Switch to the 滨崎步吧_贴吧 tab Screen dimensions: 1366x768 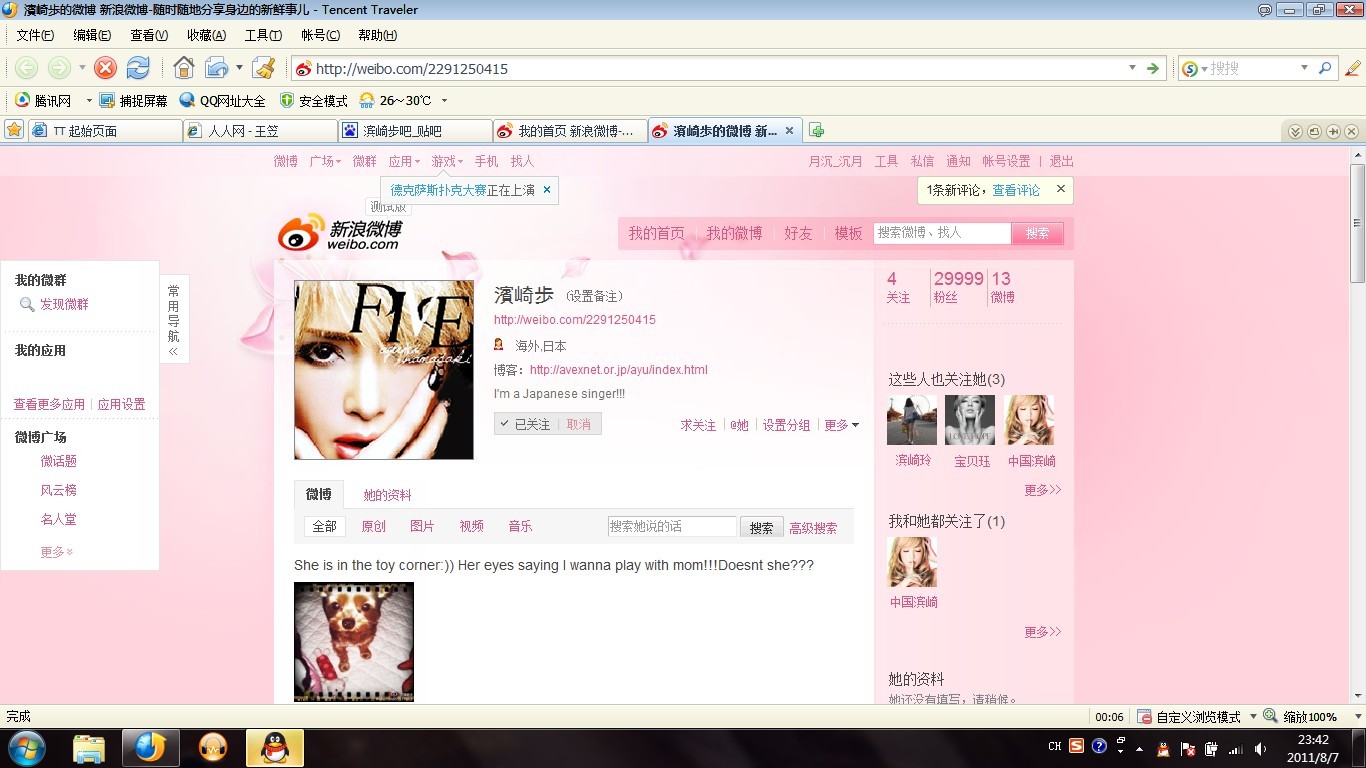[x=415, y=131]
